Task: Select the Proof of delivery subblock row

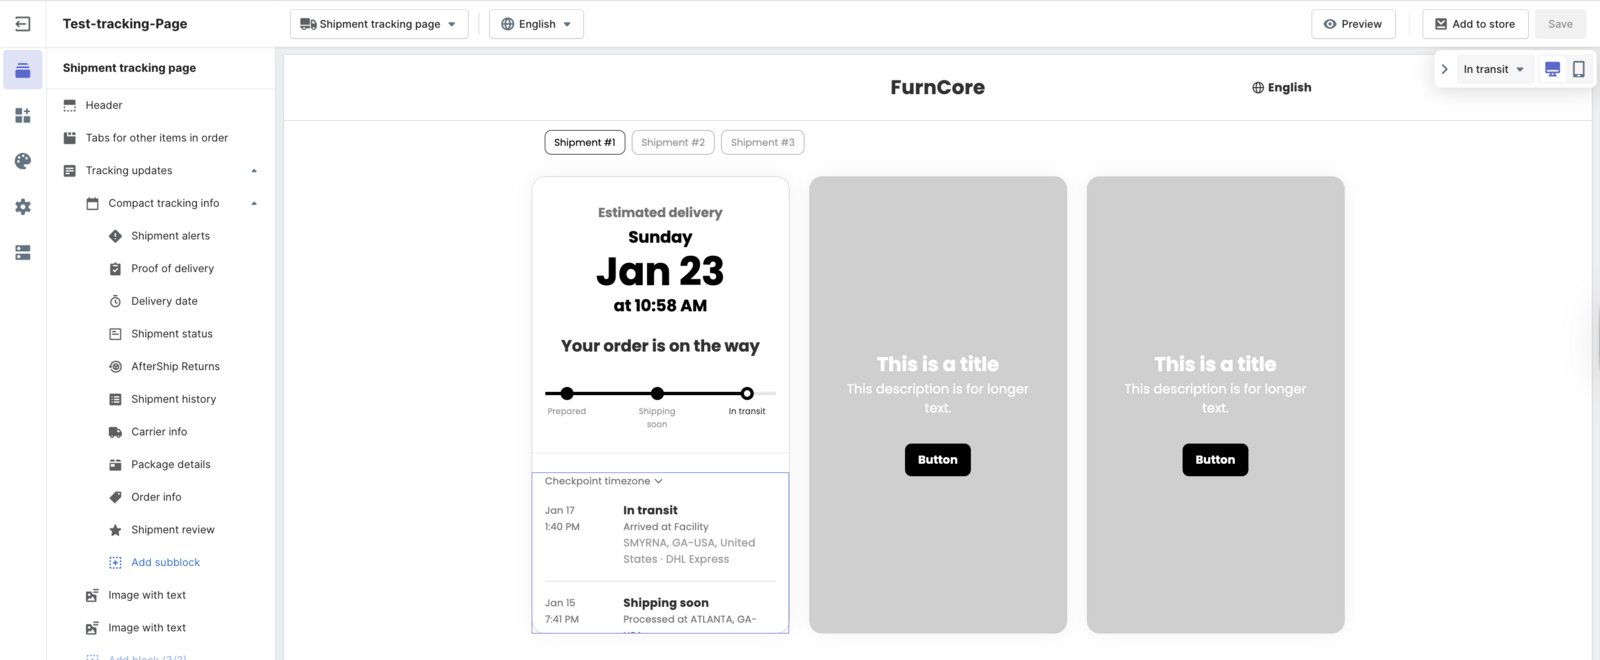Action: click(161, 269)
